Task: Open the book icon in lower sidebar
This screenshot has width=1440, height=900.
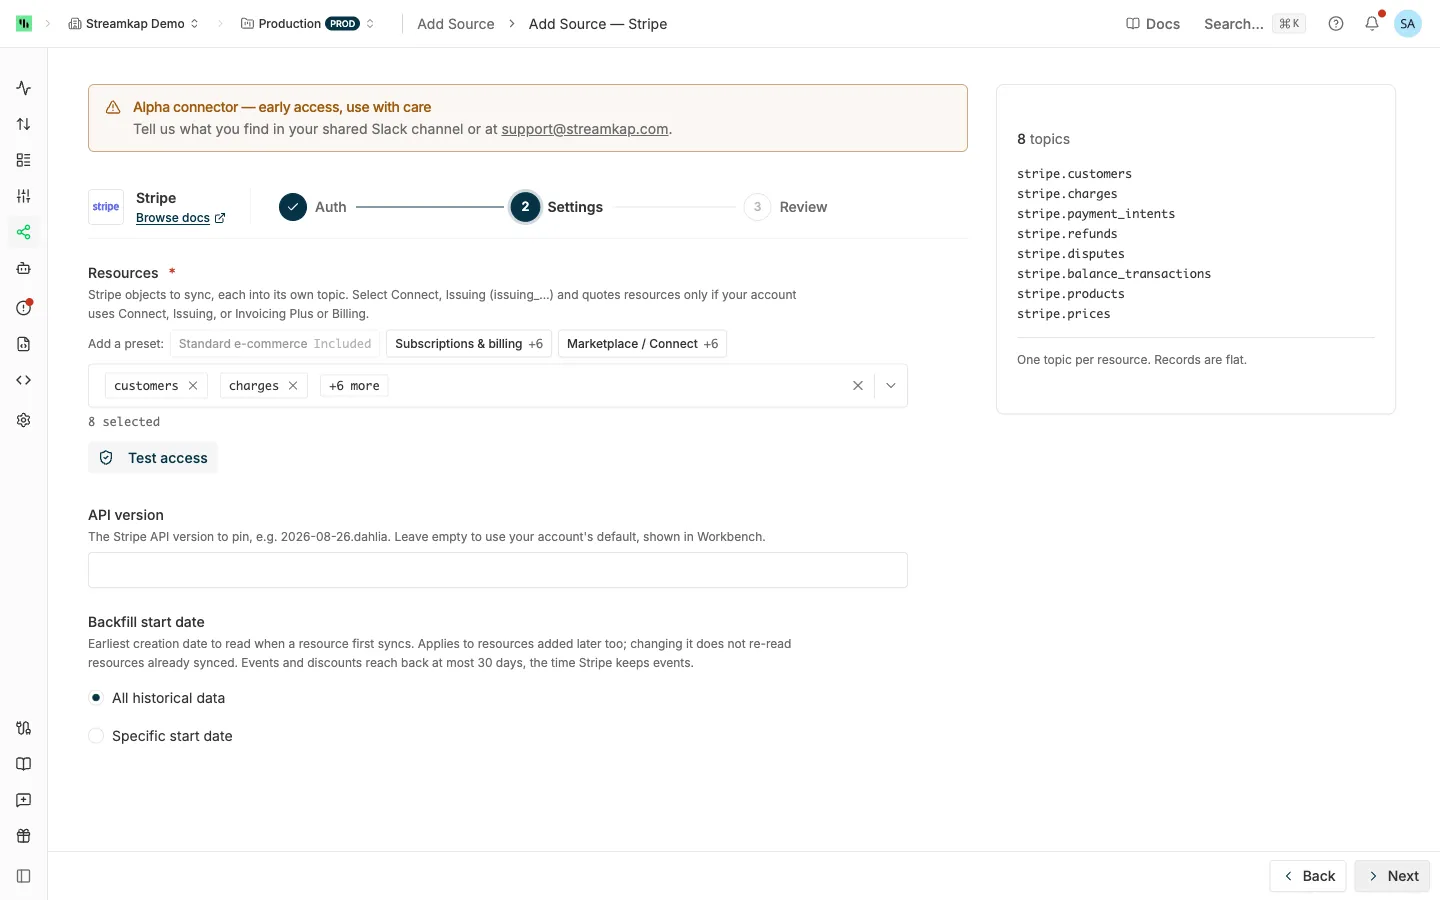Action: (24, 764)
